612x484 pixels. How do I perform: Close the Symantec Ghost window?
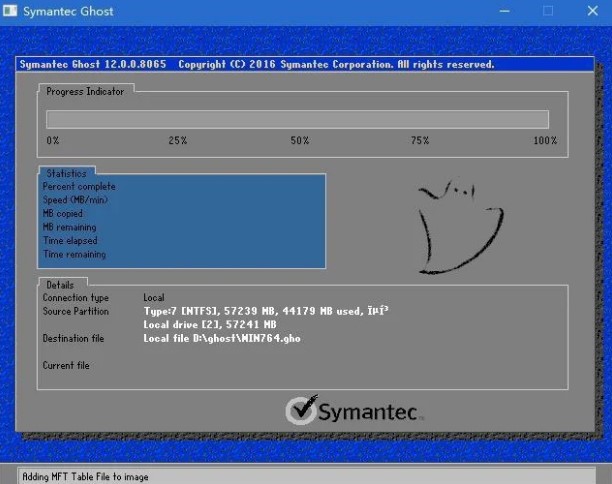coord(592,11)
